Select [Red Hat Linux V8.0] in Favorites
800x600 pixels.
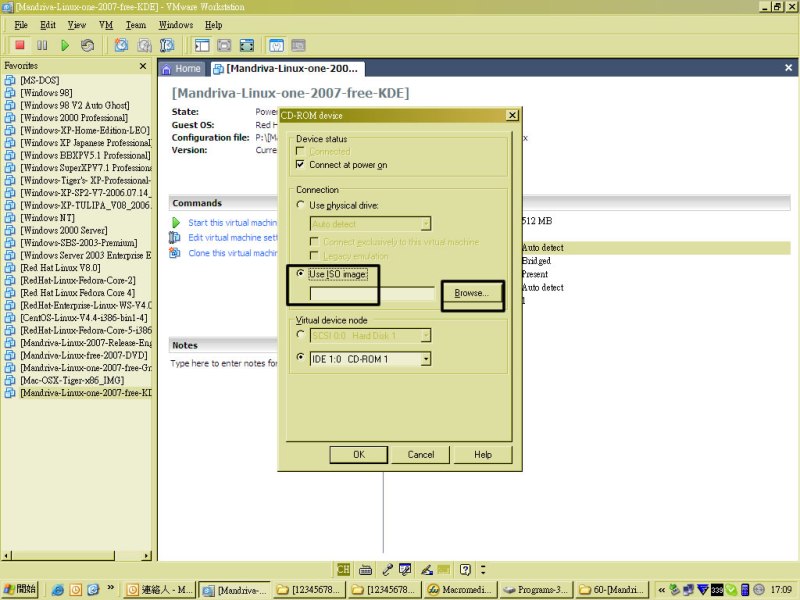pyautogui.click(x=60, y=268)
